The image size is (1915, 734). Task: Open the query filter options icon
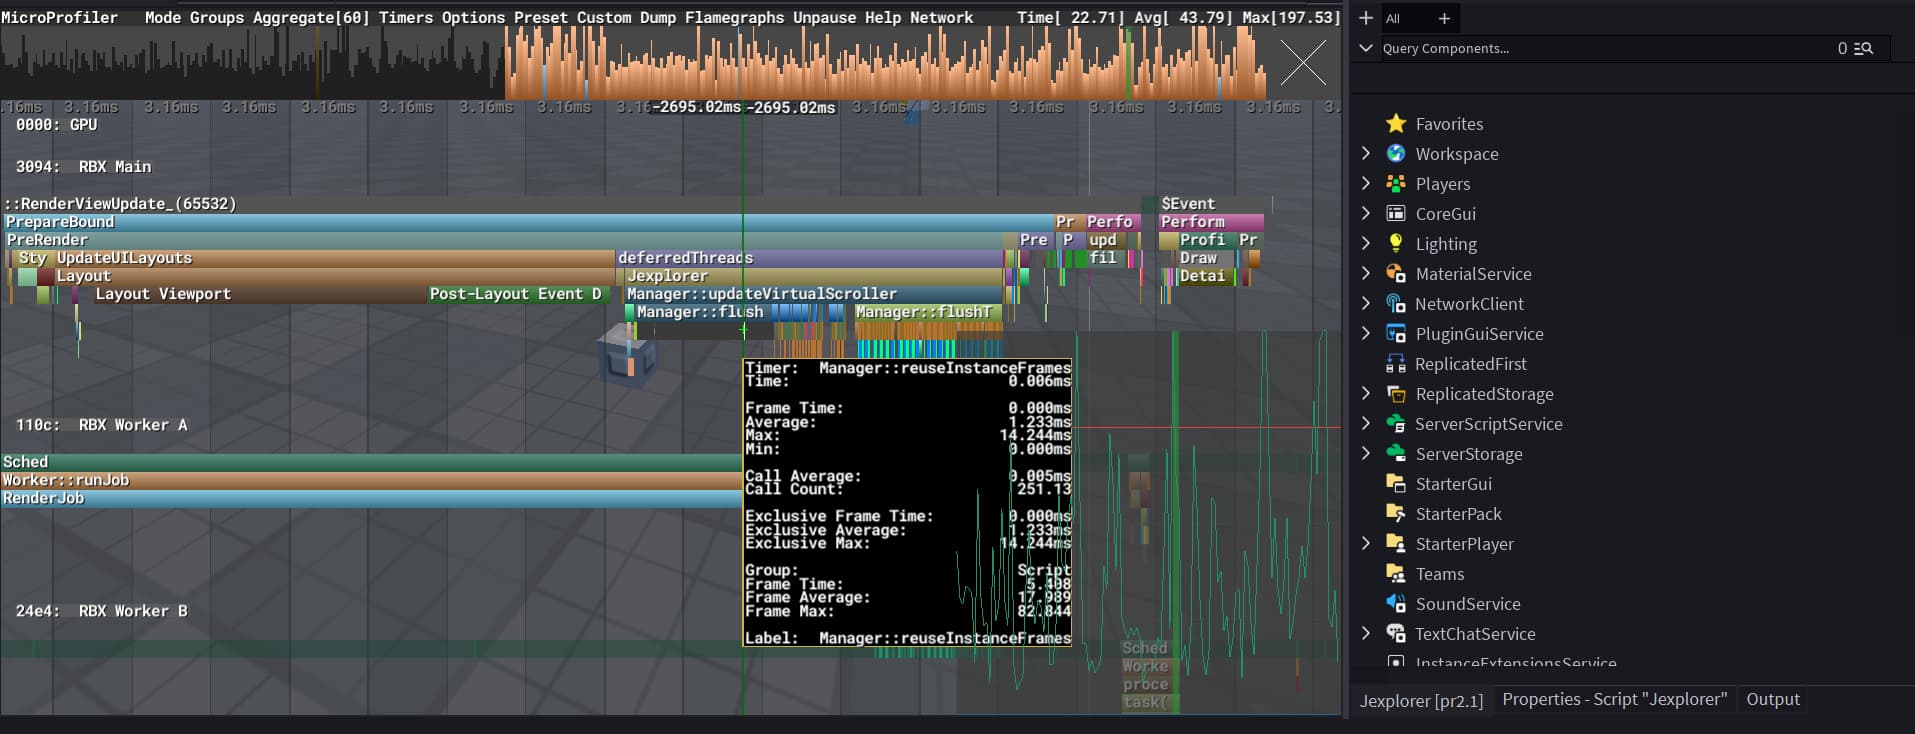pos(1864,48)
